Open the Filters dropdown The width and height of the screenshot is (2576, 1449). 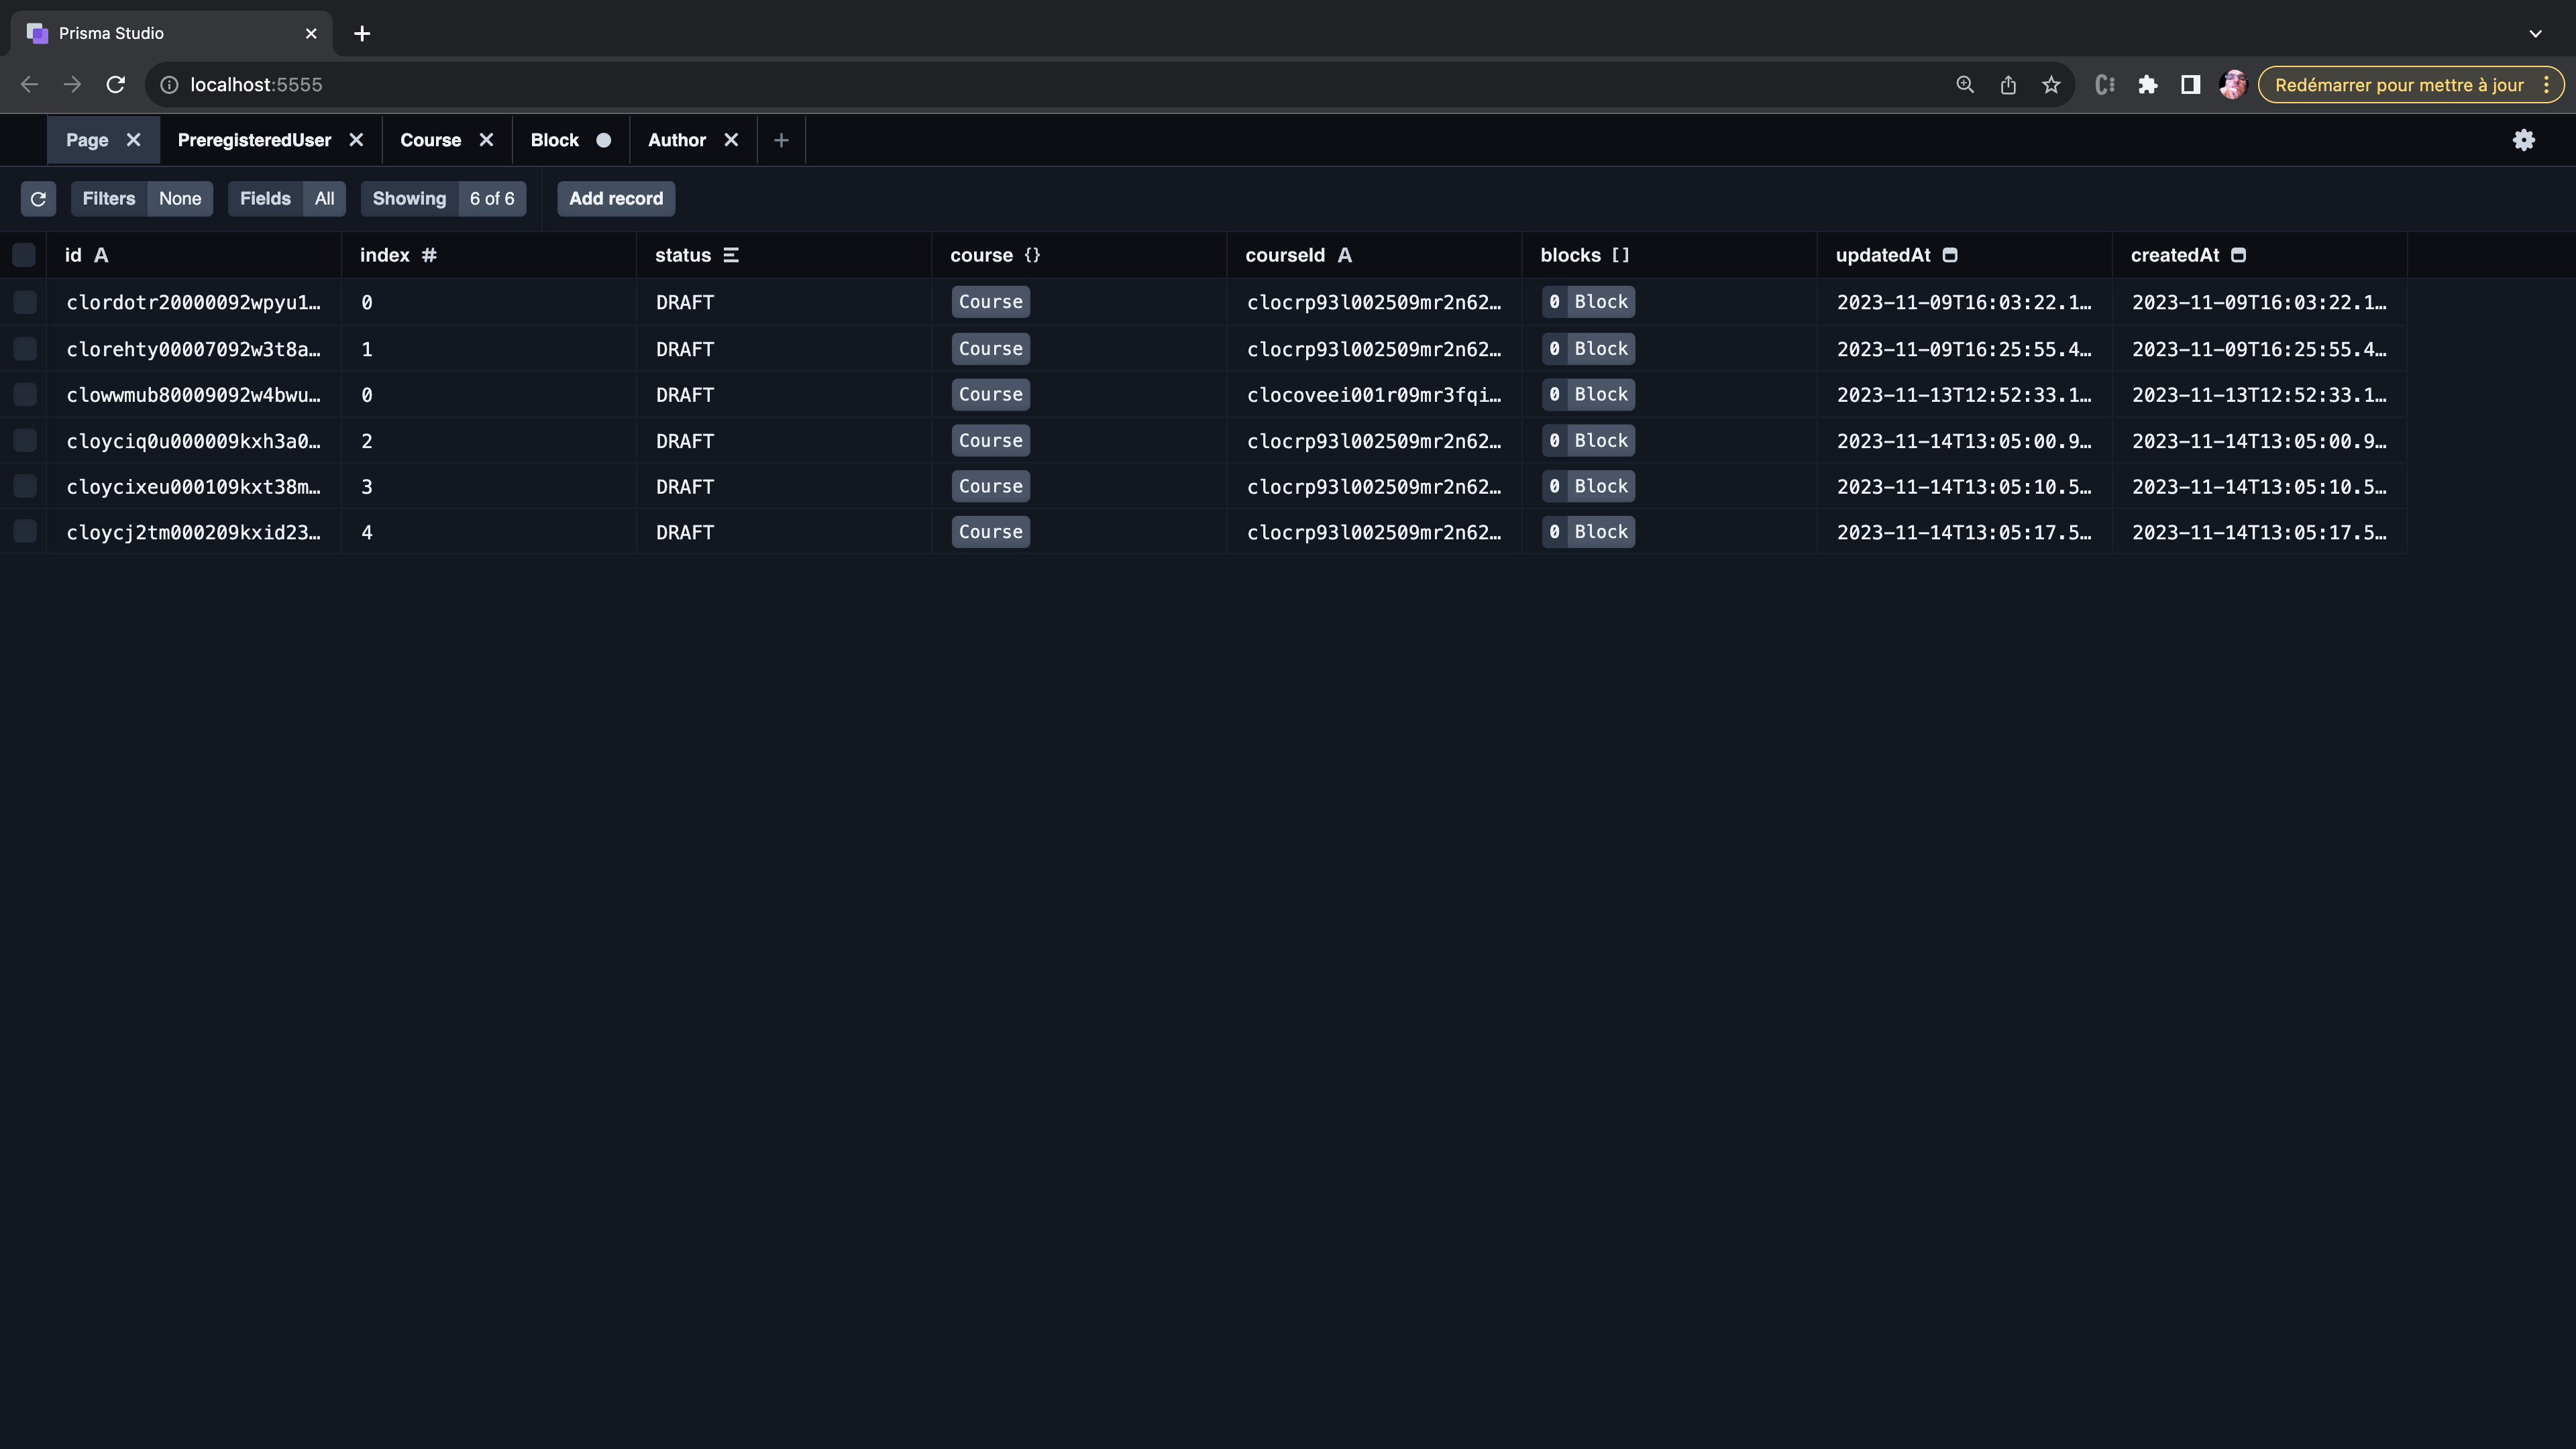tap(141, 199)
